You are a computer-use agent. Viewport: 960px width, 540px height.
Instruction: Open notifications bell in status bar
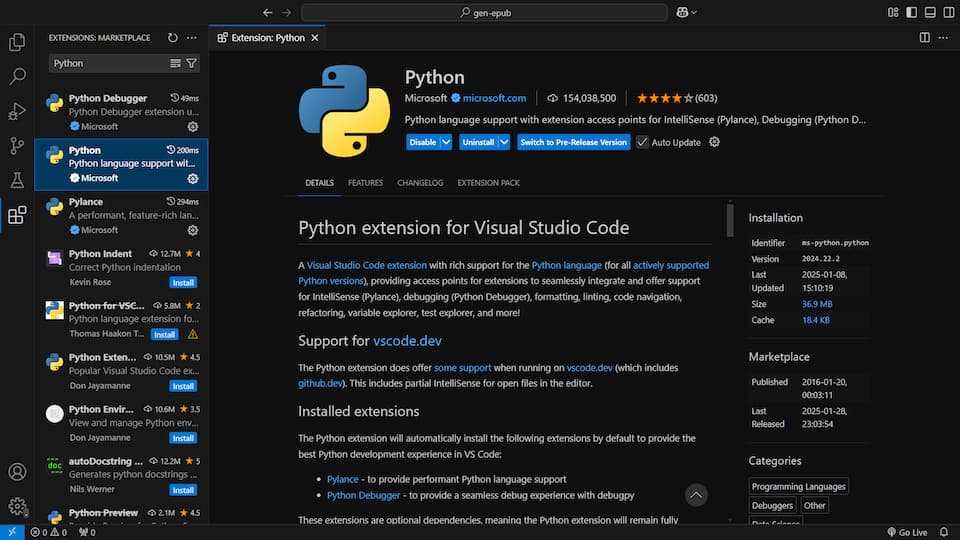coord(944,532)
